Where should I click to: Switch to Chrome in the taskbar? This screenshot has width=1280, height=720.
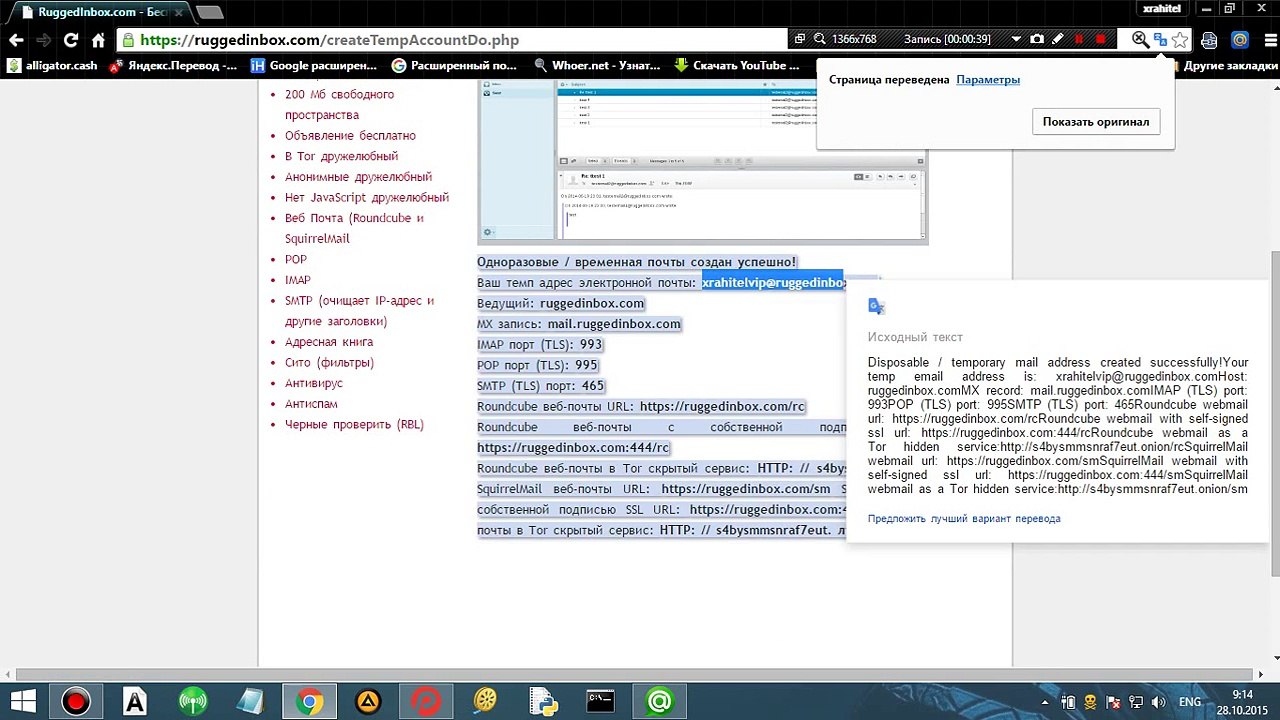309,702
